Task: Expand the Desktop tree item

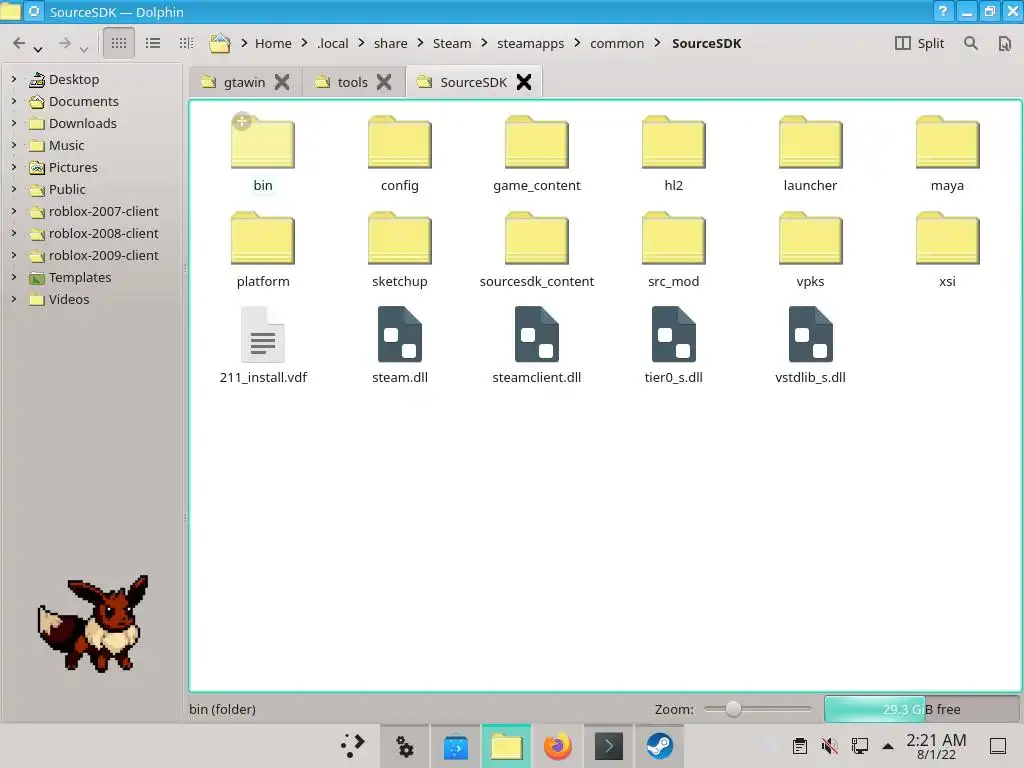Action: (x=14, y=79)
